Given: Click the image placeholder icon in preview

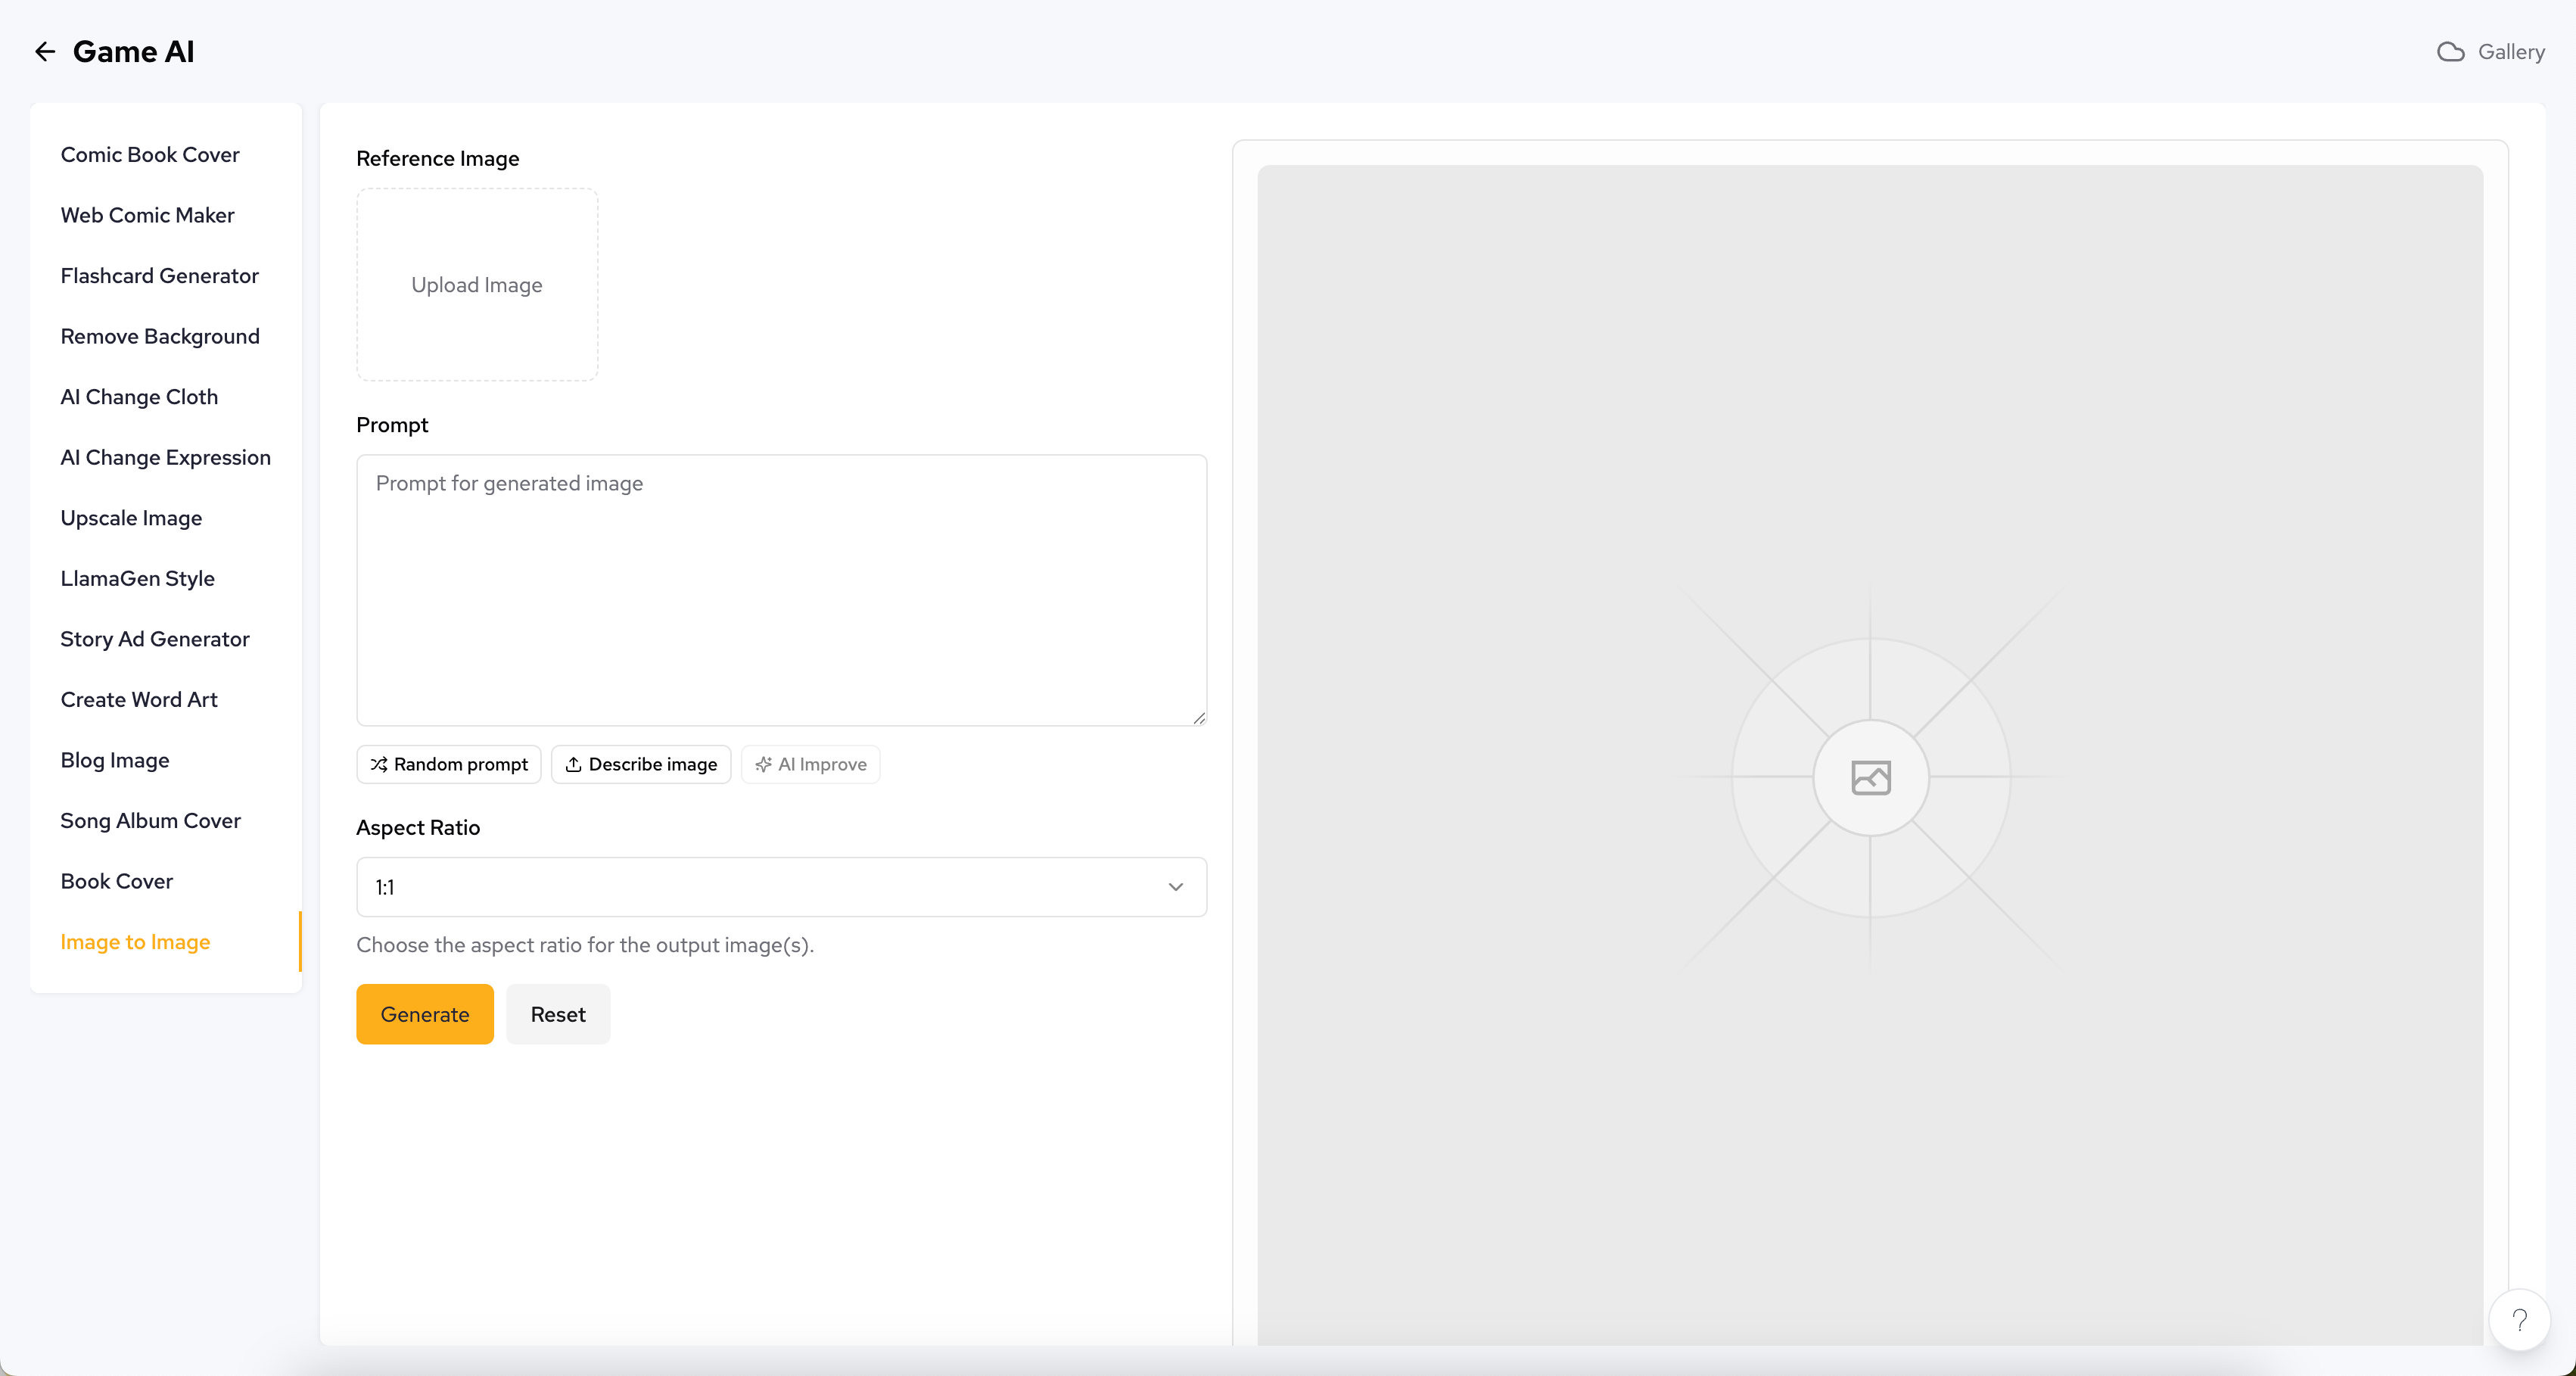Looking at the screenshot, I should point(1870,777).
